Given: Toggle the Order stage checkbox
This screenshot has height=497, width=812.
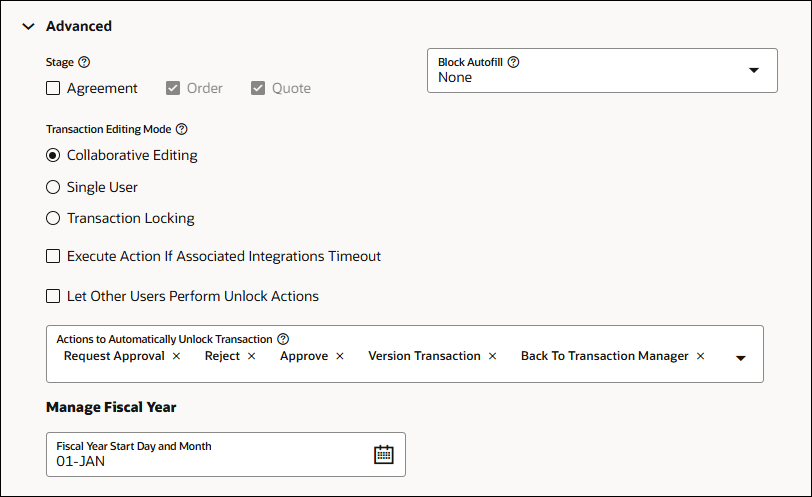Looking at the screenshot, I should [x=174, y=88].
